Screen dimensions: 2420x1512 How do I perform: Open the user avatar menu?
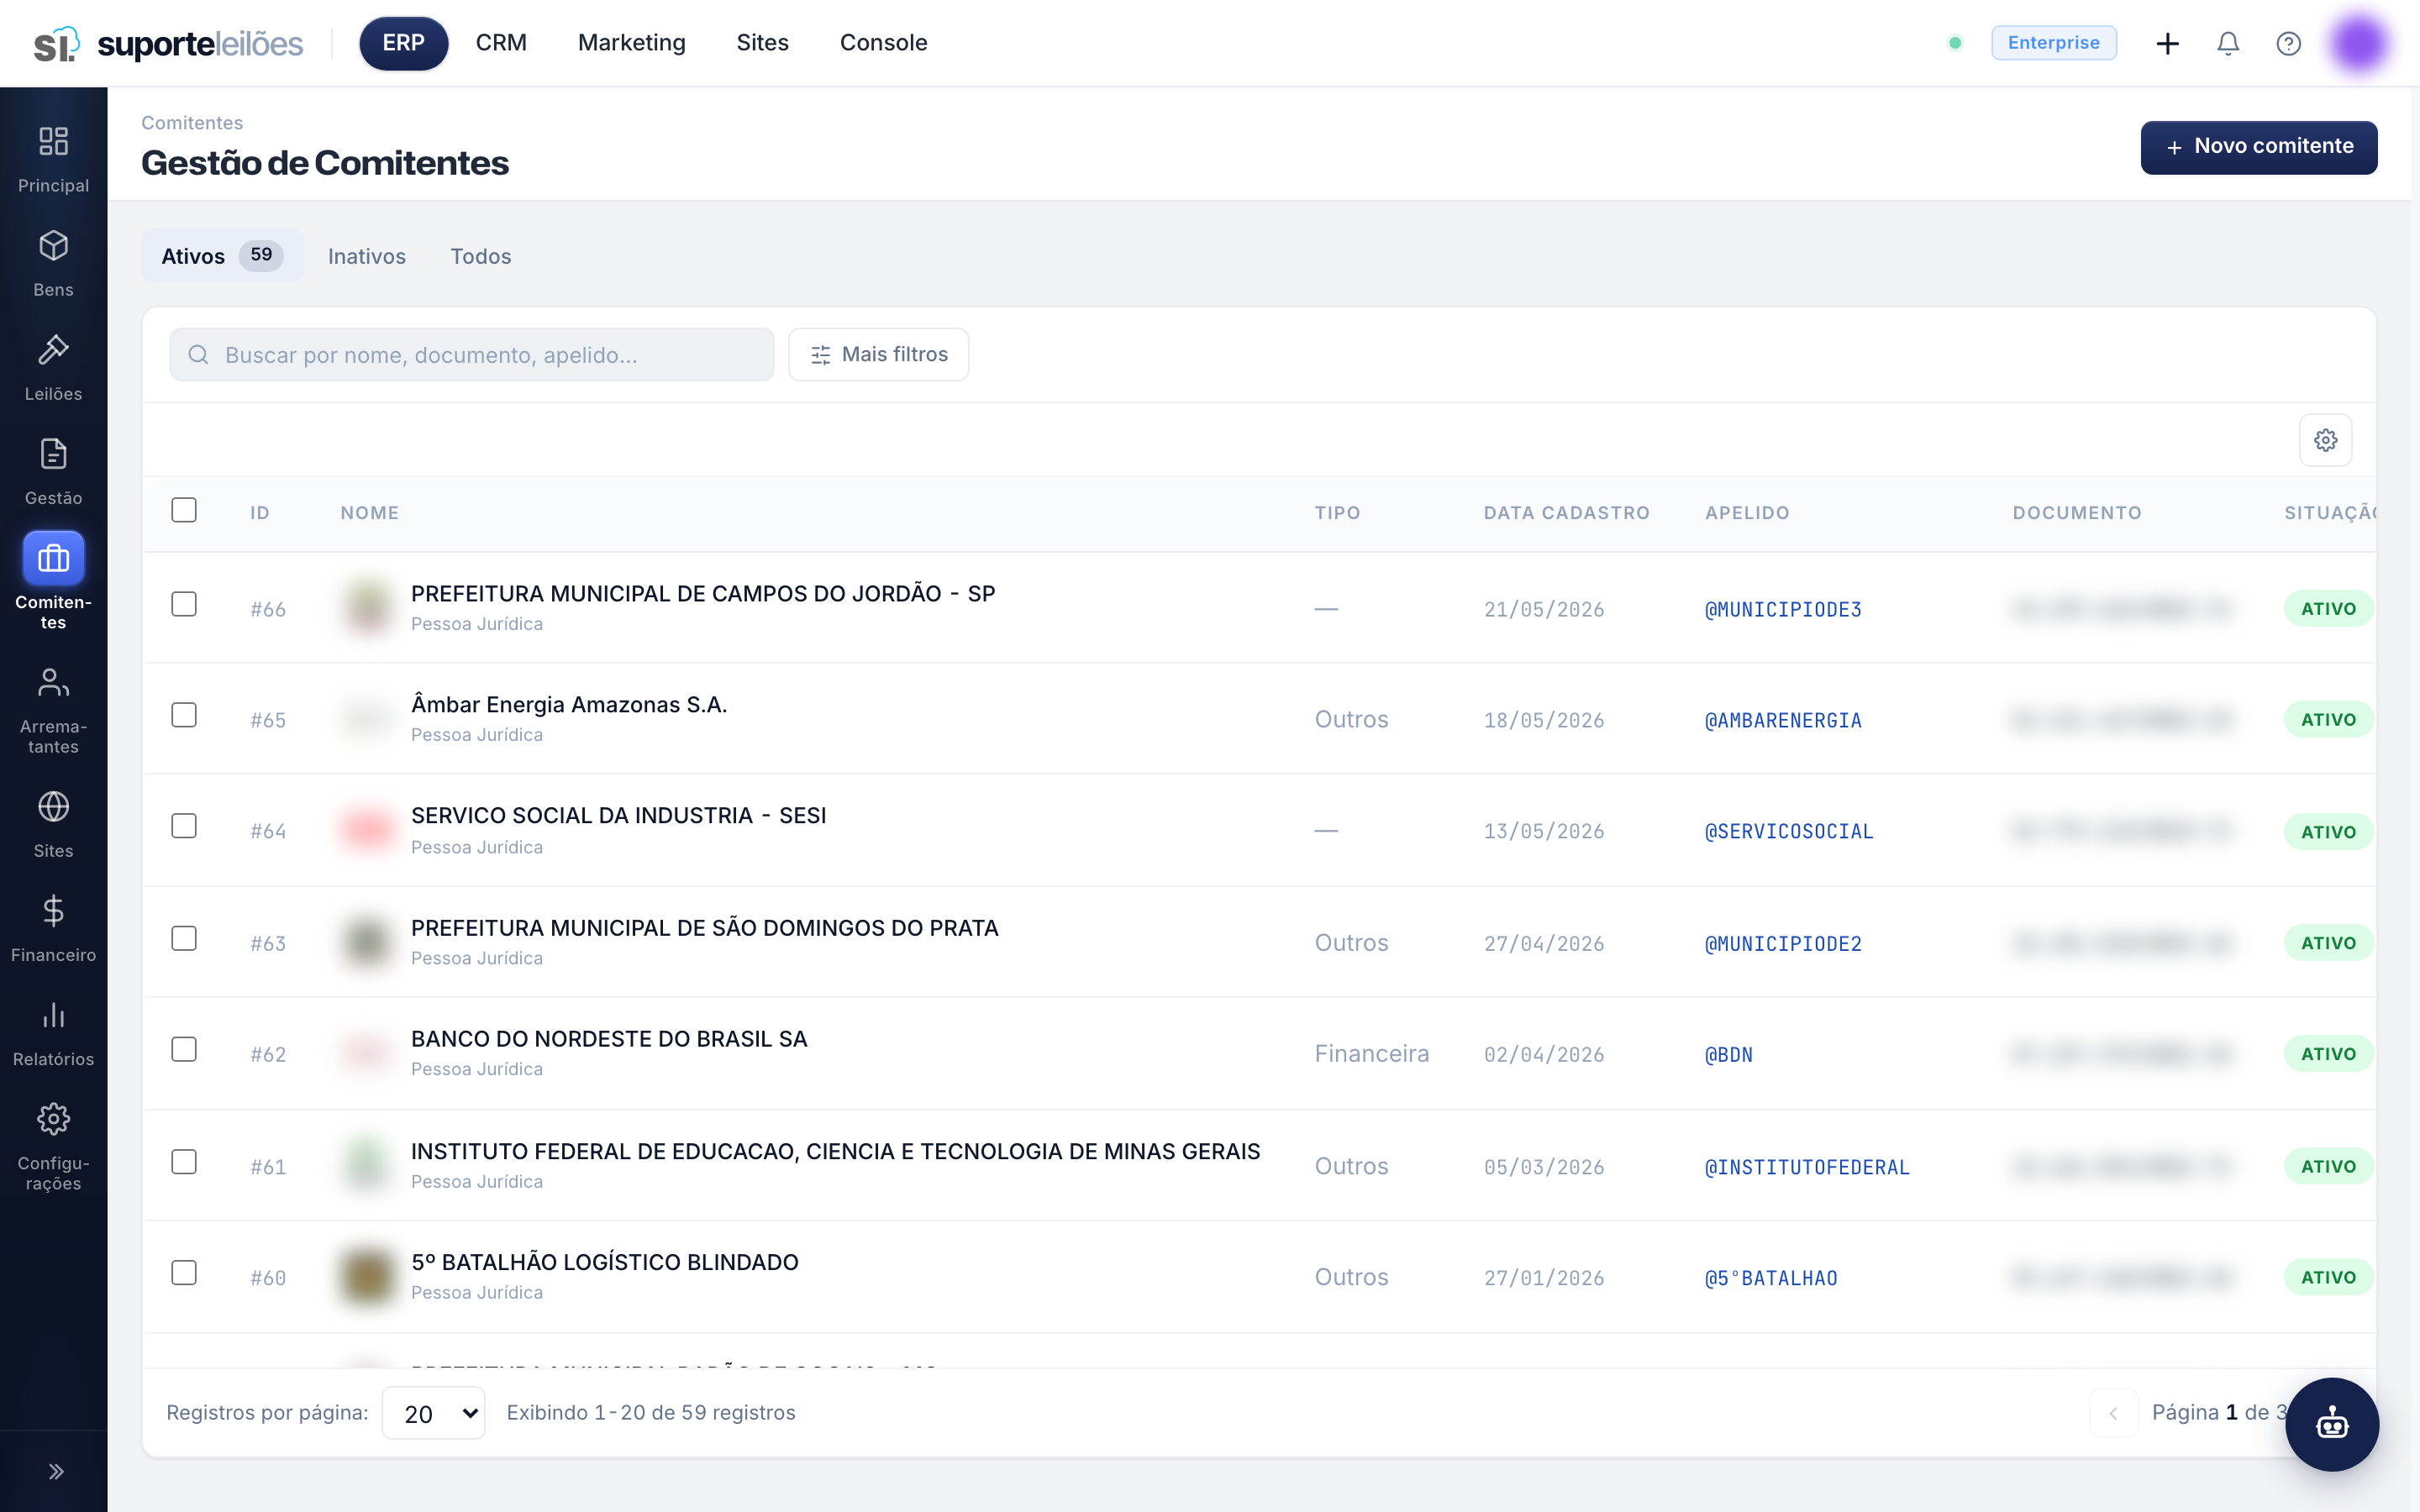click(2360, 43)
